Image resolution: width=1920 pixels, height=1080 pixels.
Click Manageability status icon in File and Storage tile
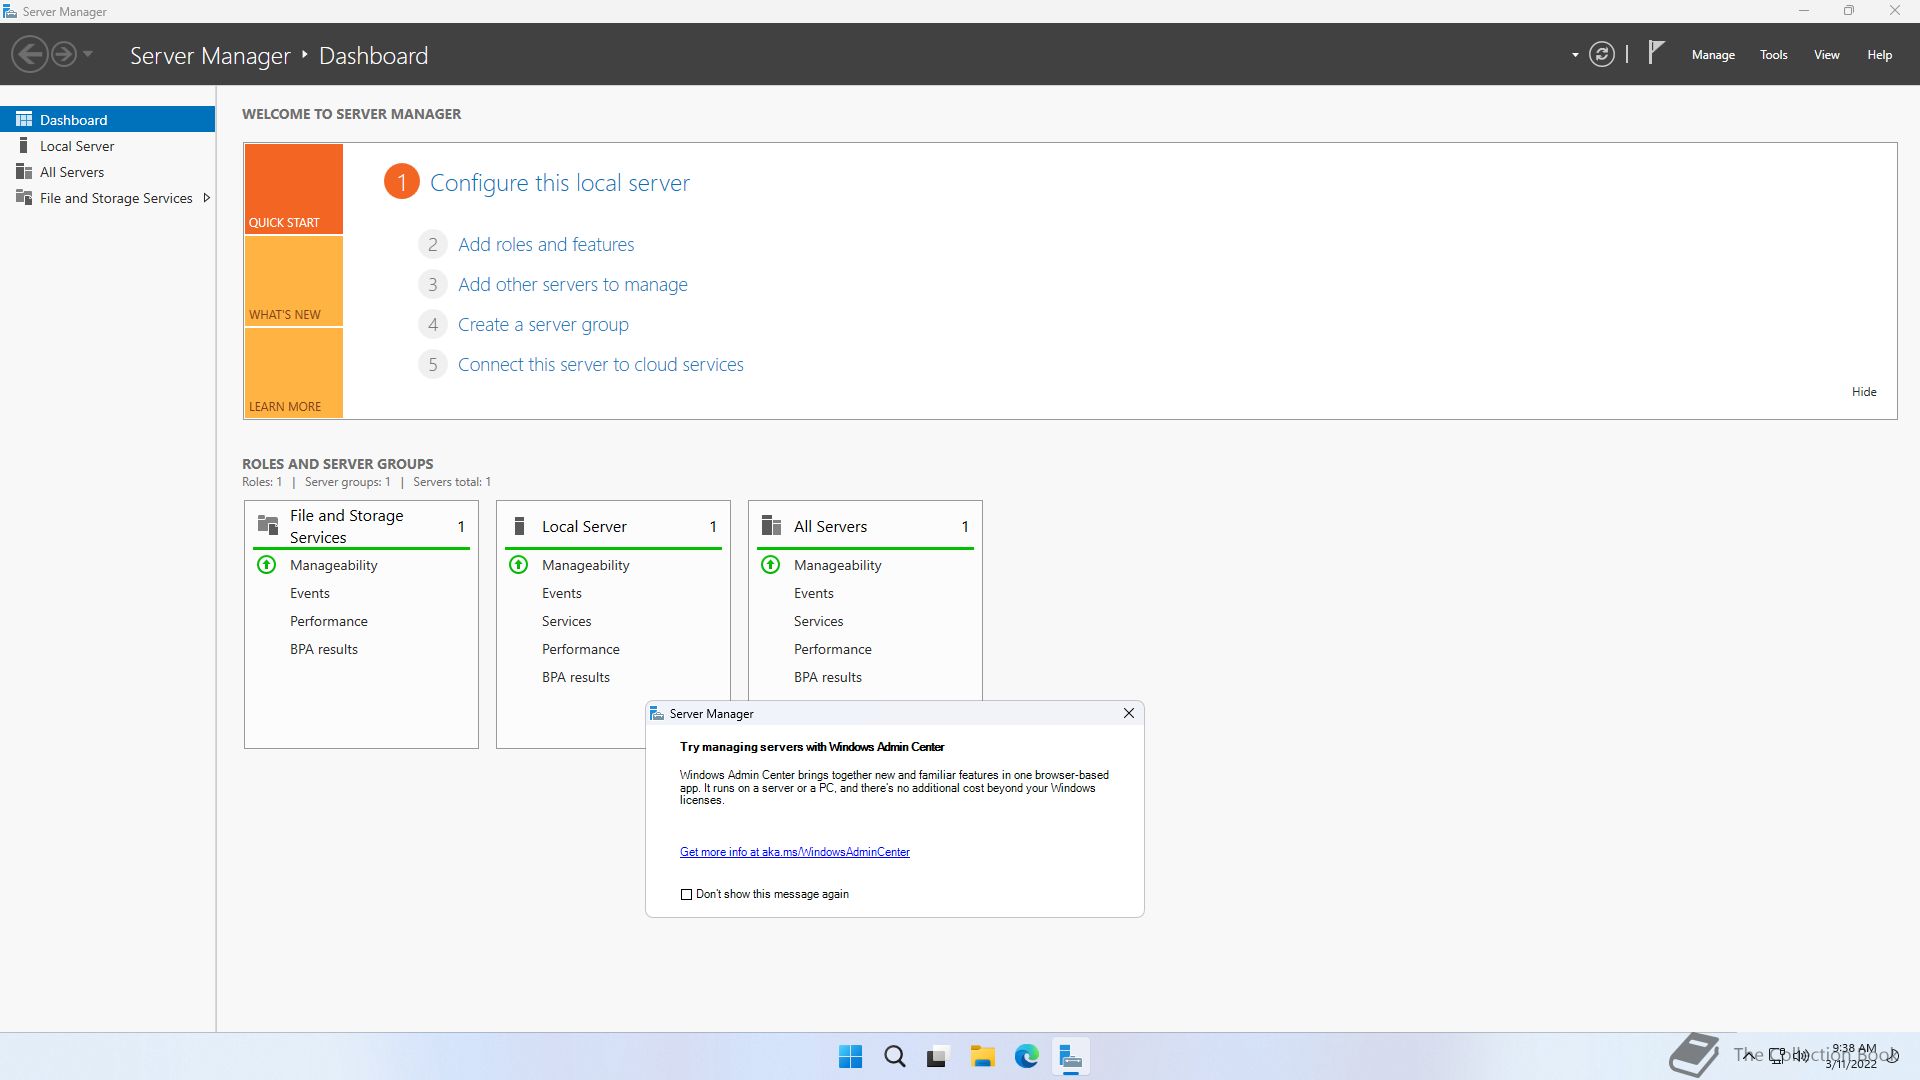tap(267, 565)
